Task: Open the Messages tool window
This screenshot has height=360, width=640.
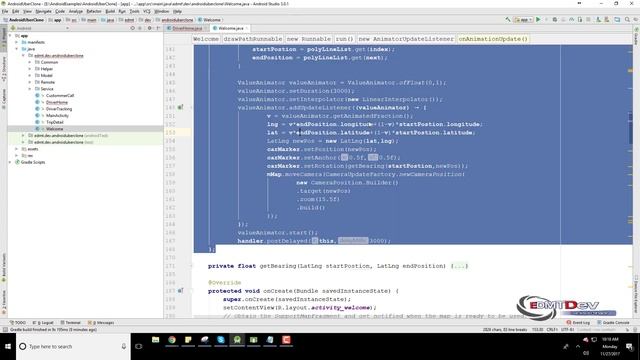Action: click(x=101, y=322)
